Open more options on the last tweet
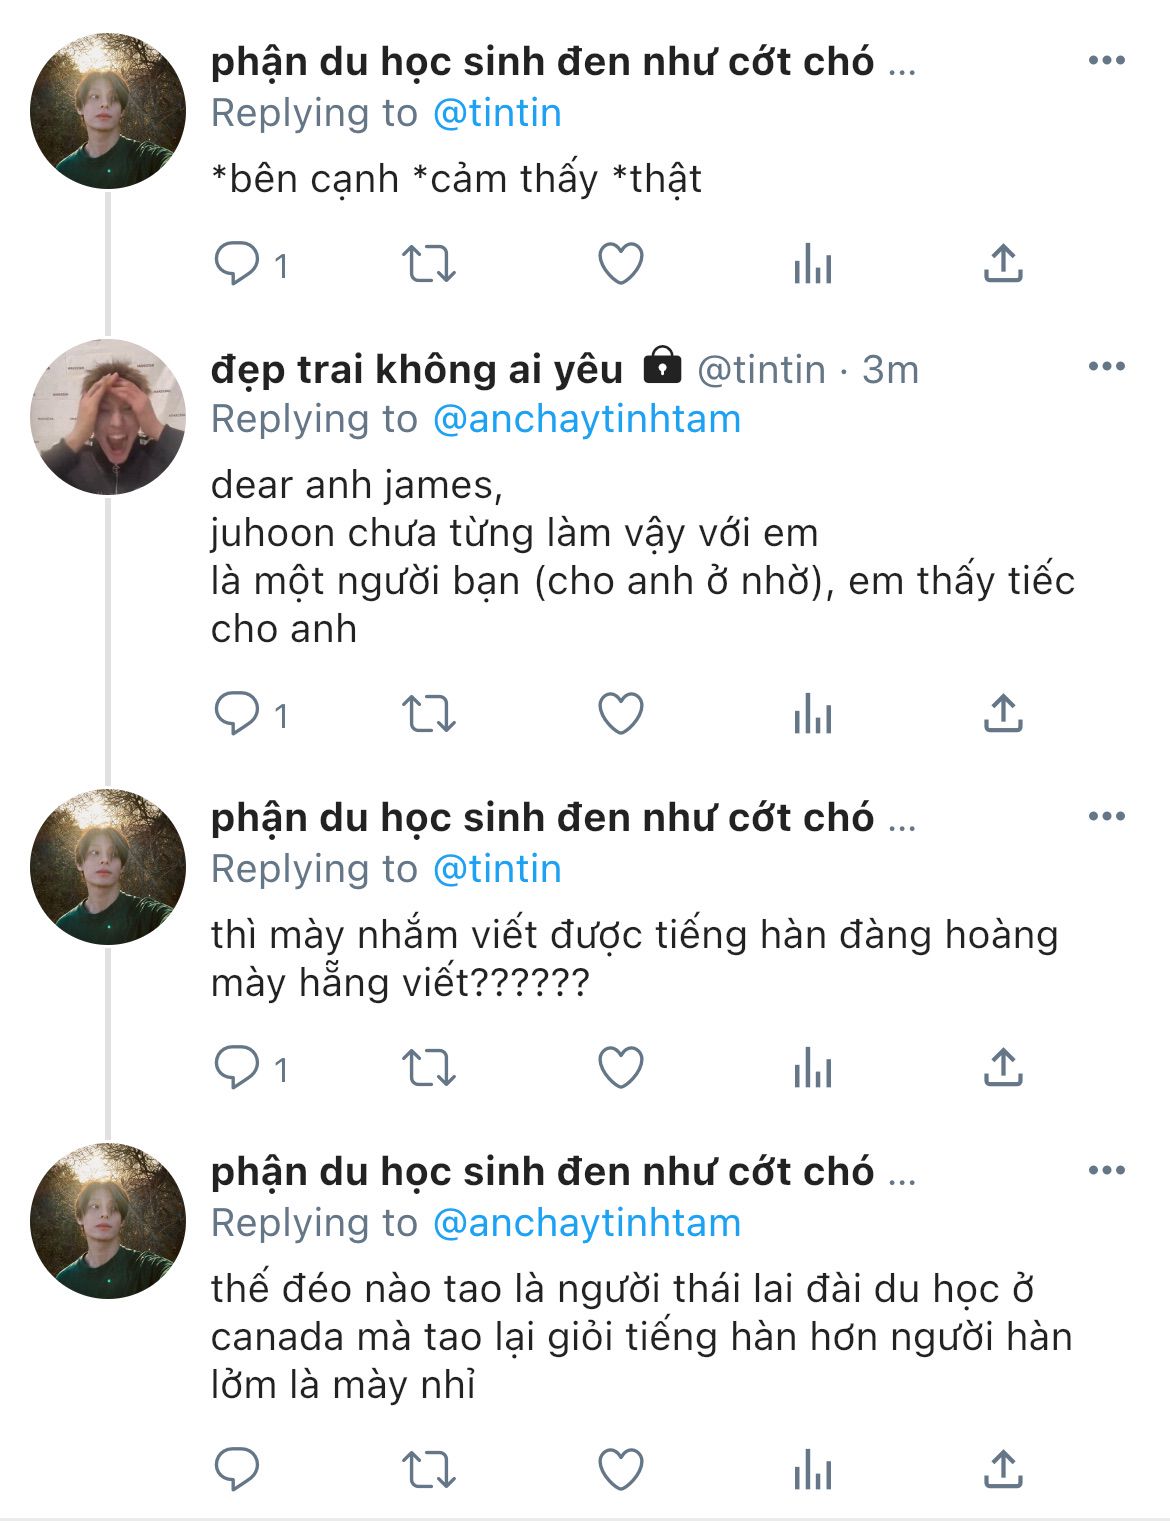This screenshot has height=1523, width=1170. click(1106, 1171)
